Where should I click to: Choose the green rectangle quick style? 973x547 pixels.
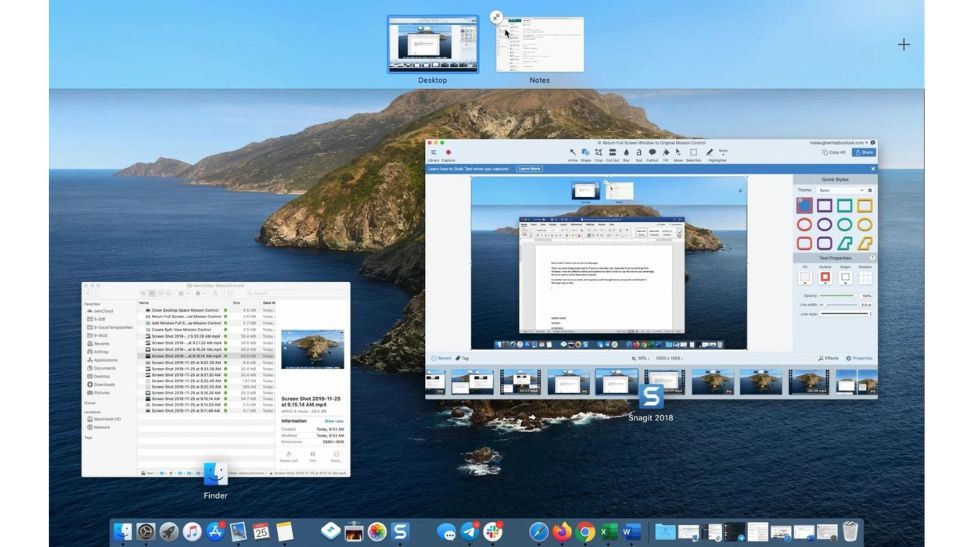tap(845, 206)
